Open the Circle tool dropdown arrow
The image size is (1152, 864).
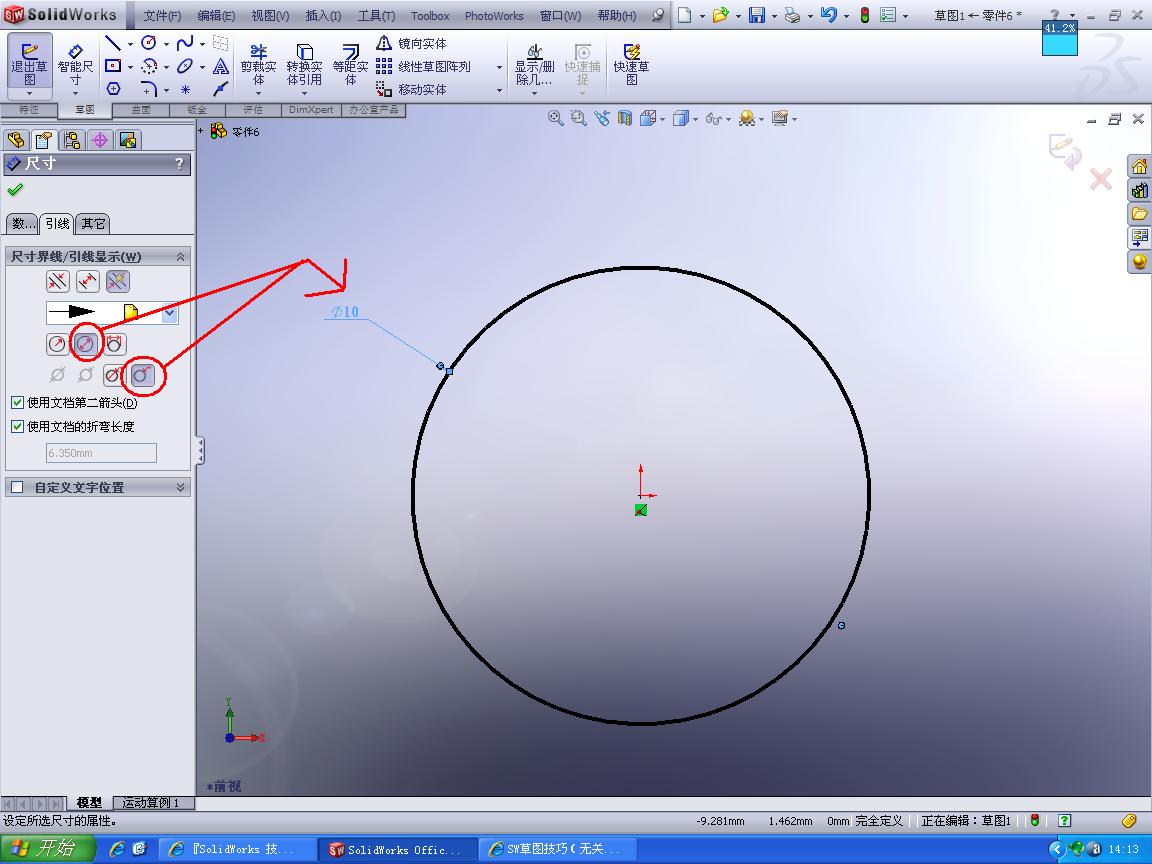(166, 44)
